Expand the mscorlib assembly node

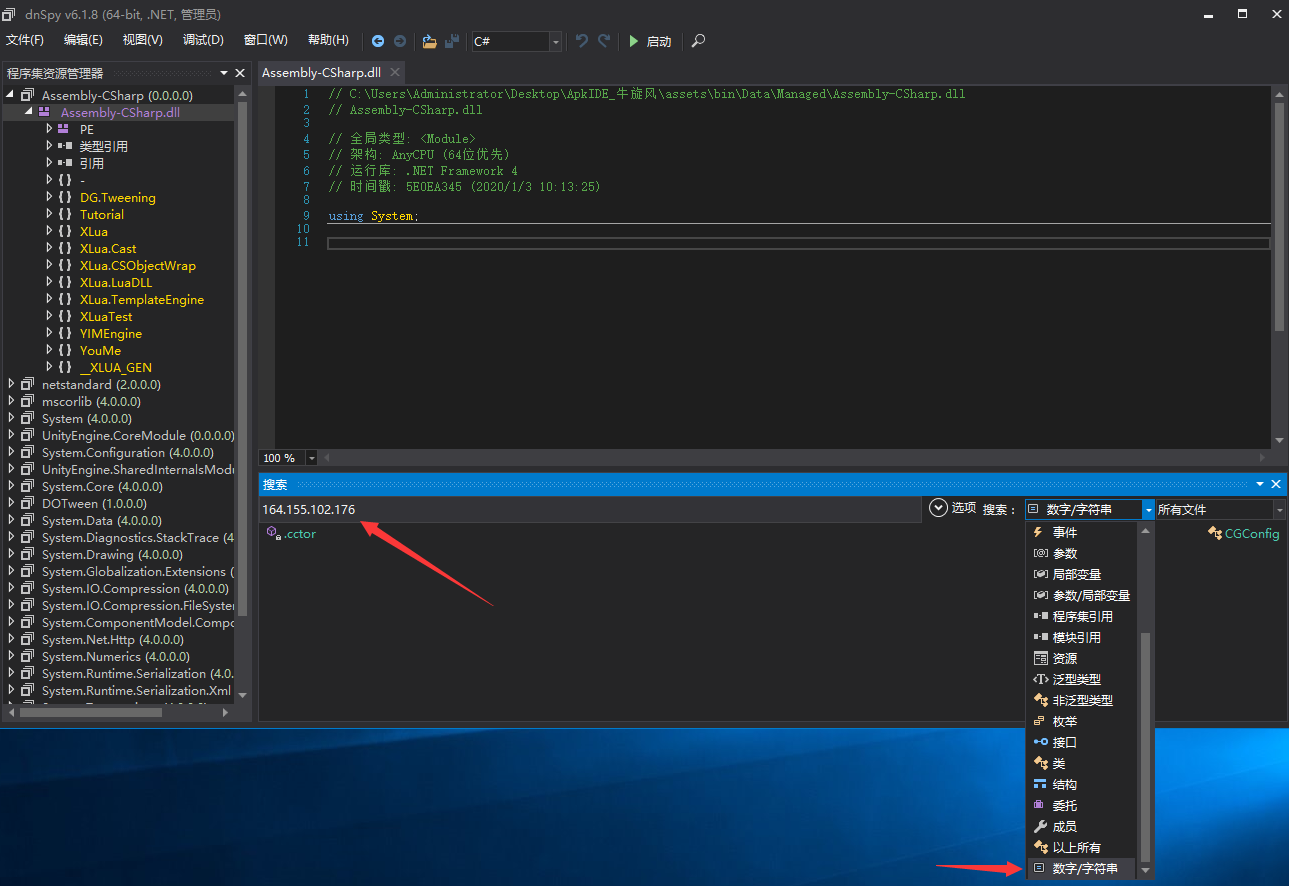[x=11, y=401]
